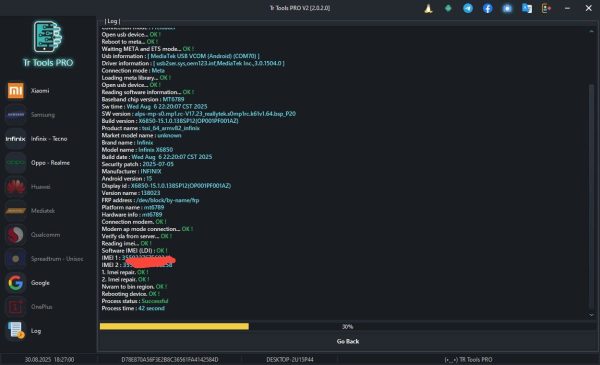Click the yellow bell icon in title bar

pyautogui.click(x=428, y=8)
